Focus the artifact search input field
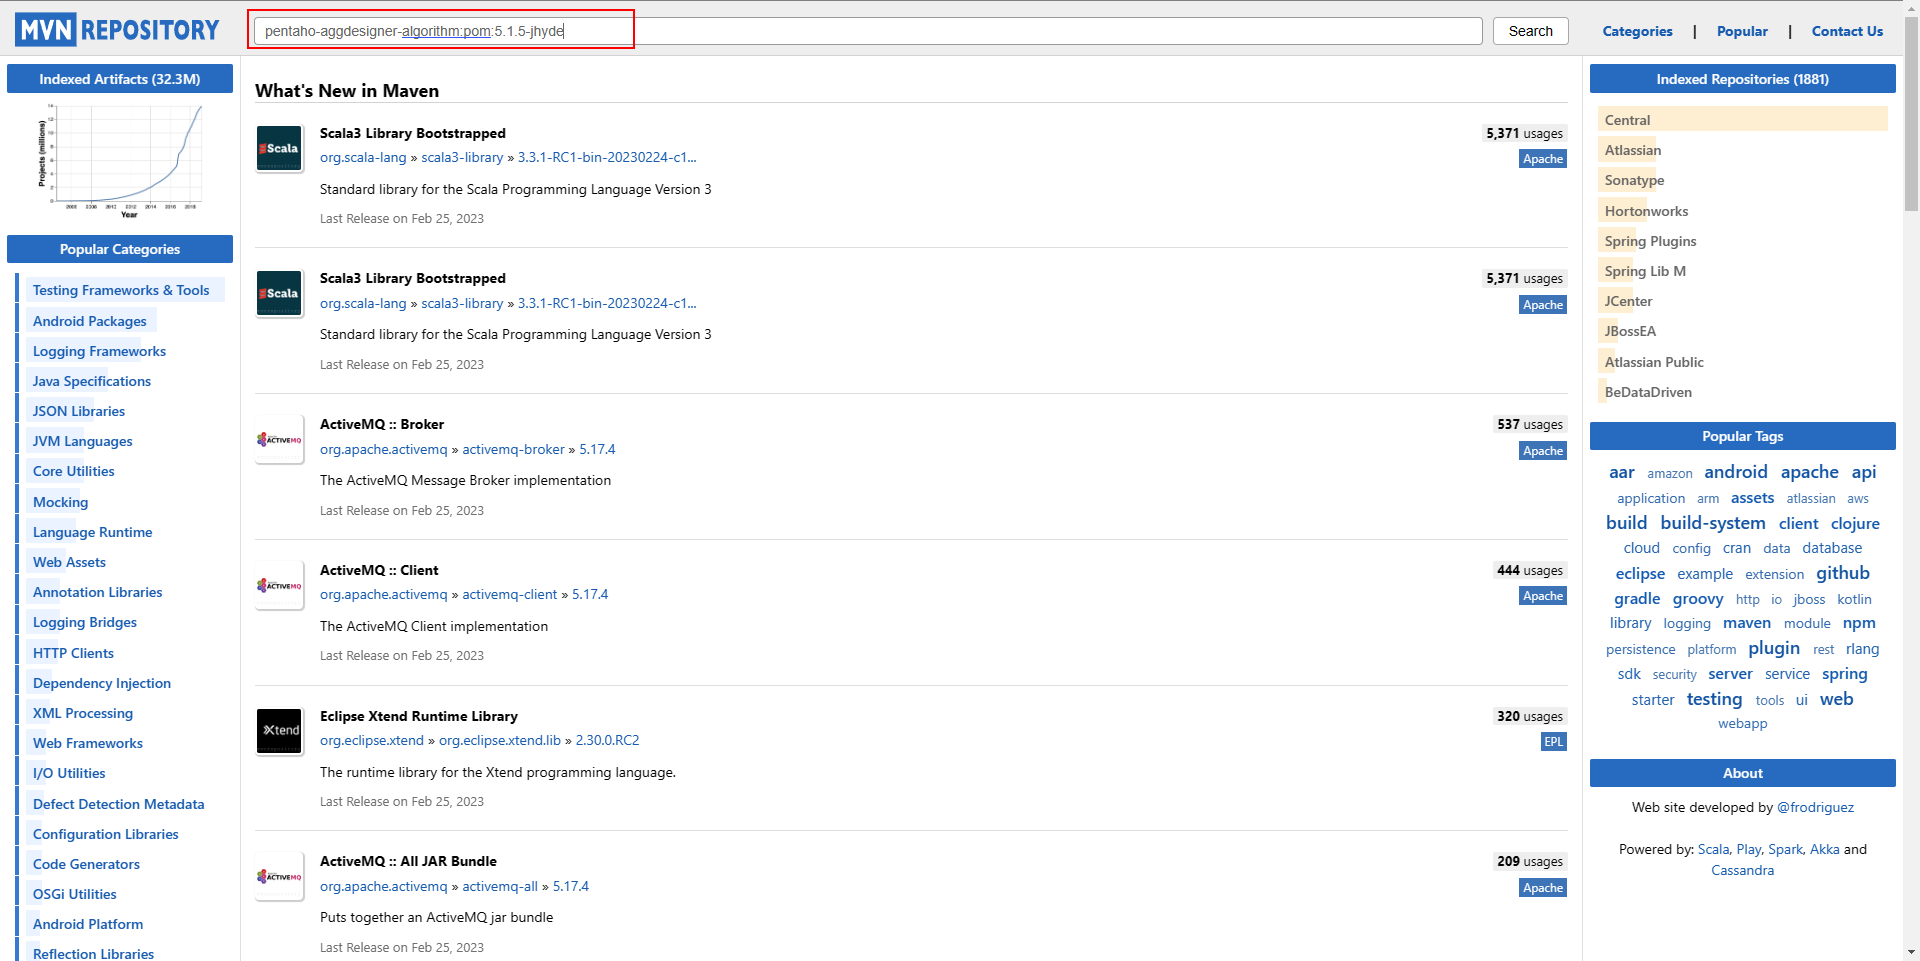The height and width of the screenshot is (961, 1920). tap(868, 31)
